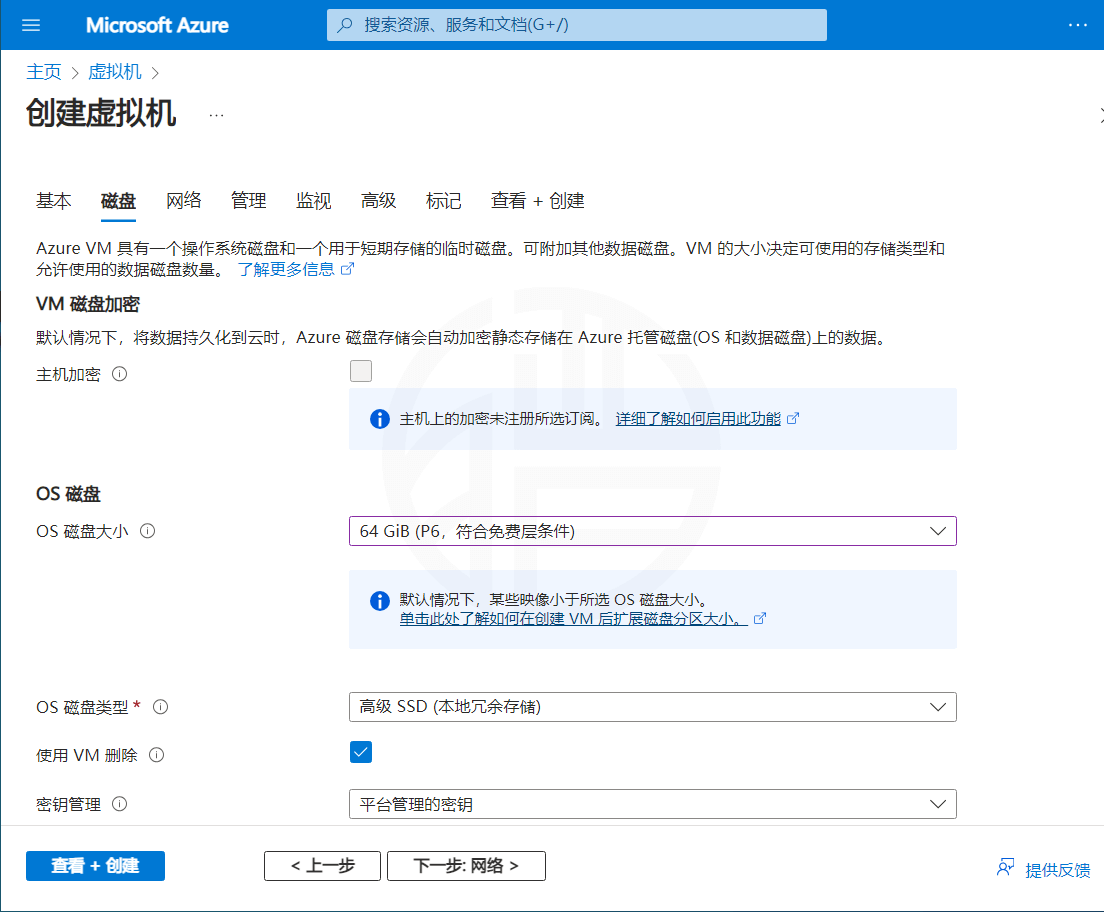Click external link icon after 了解更多信息
1104x912 pixels.
pos(347,269)
